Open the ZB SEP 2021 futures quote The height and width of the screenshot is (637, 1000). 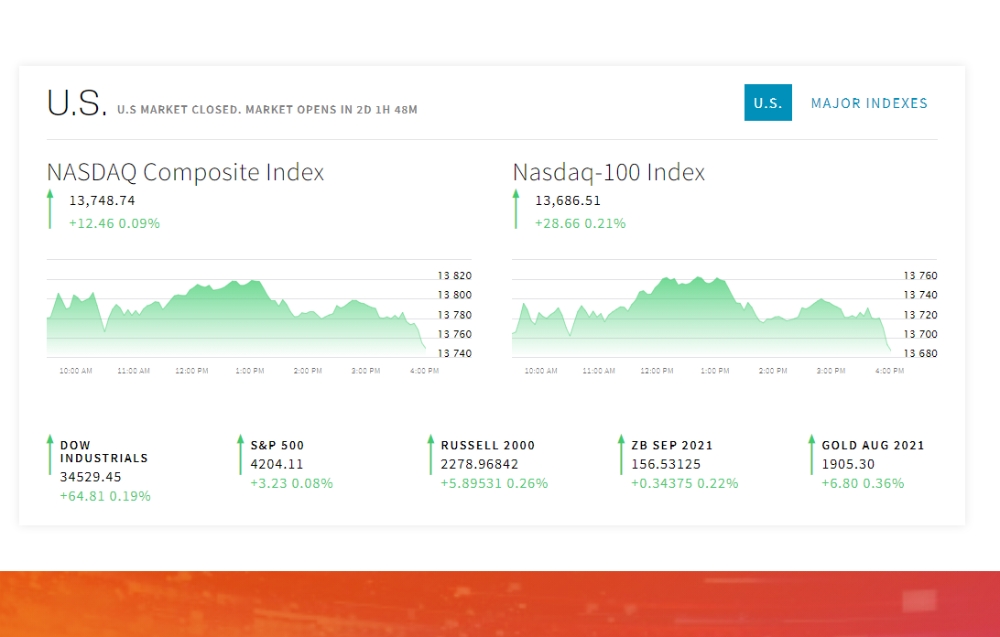[672, 445]
